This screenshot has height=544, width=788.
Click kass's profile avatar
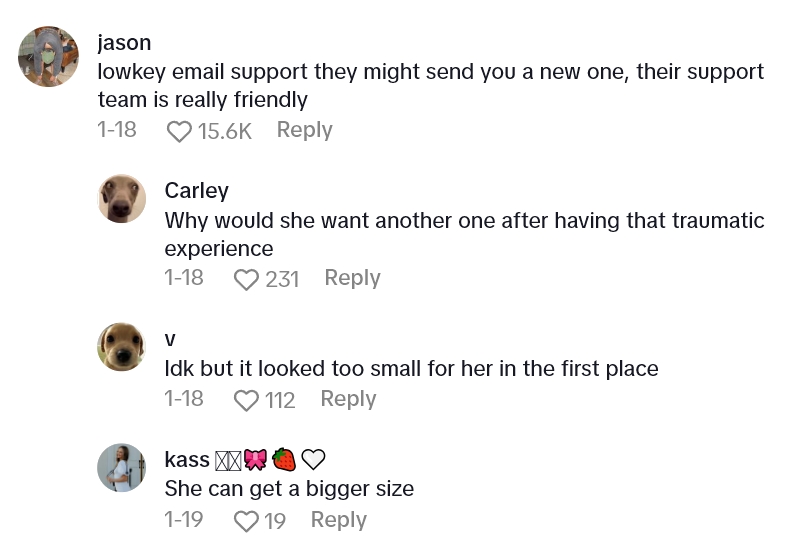[x=122, y=467]
